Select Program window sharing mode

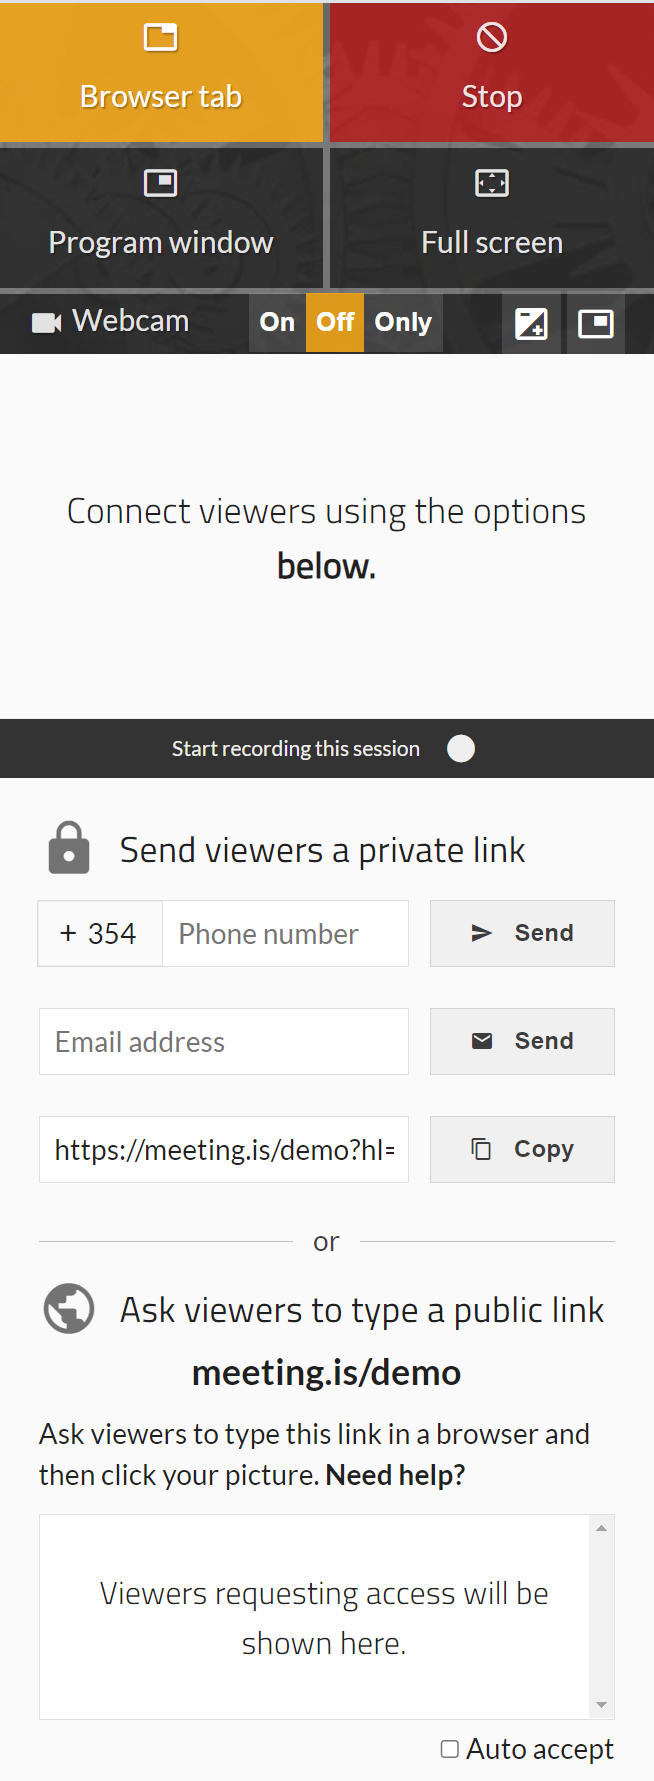(x=161, y=218)
